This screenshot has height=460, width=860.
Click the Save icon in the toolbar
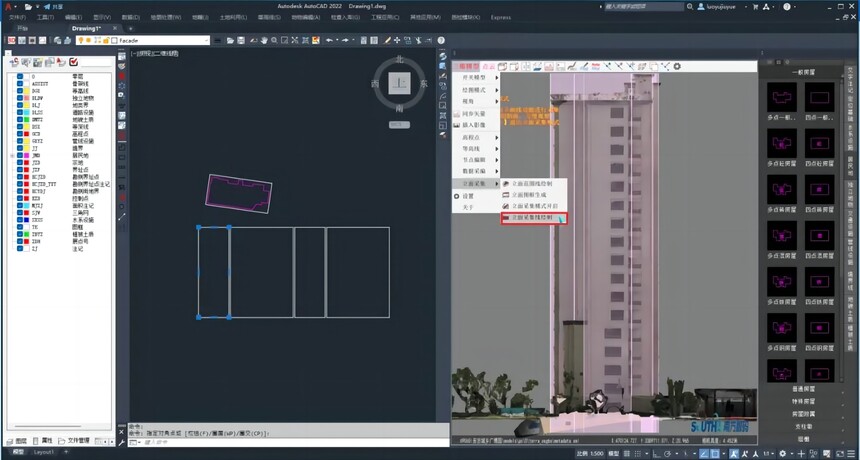(x=241, y=41)
